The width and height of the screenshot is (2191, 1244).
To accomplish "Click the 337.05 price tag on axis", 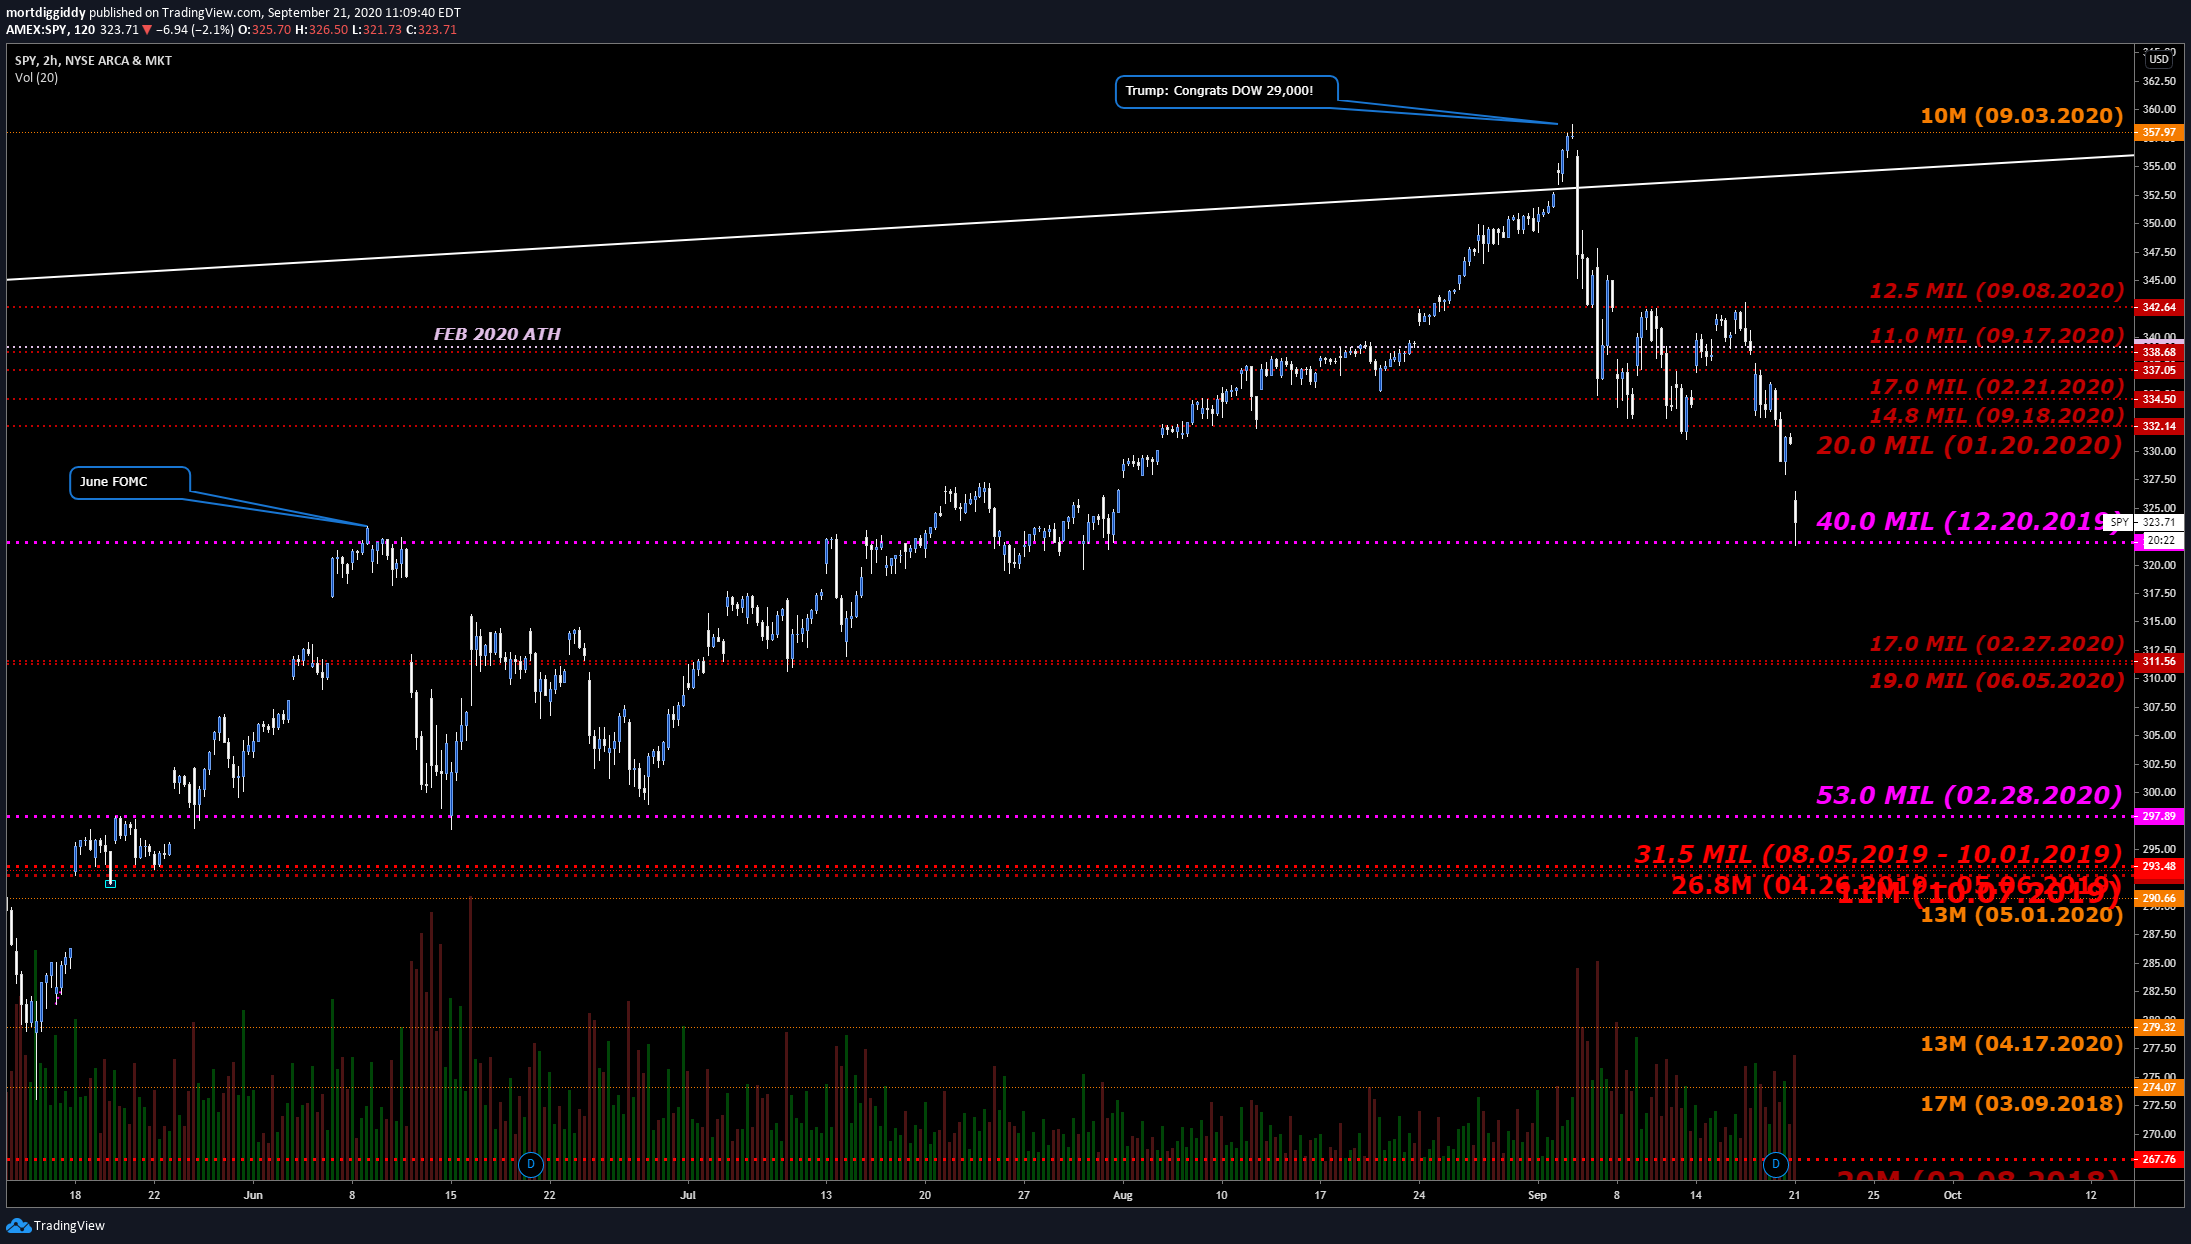I will point(2159,370).
